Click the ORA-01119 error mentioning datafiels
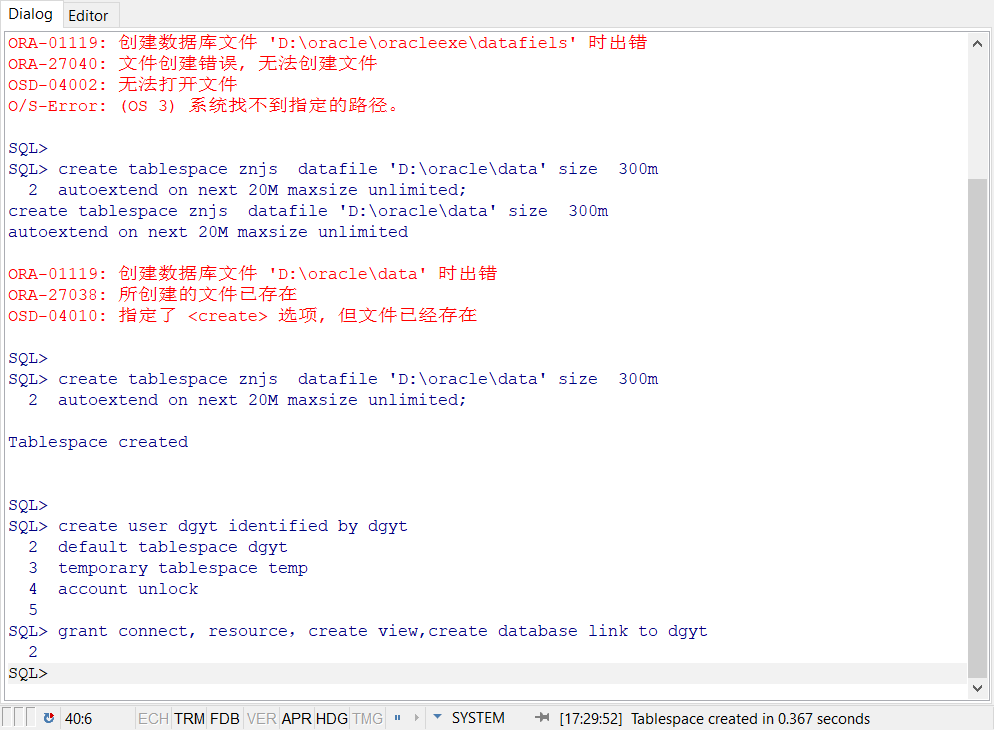 tap(327, 42)
